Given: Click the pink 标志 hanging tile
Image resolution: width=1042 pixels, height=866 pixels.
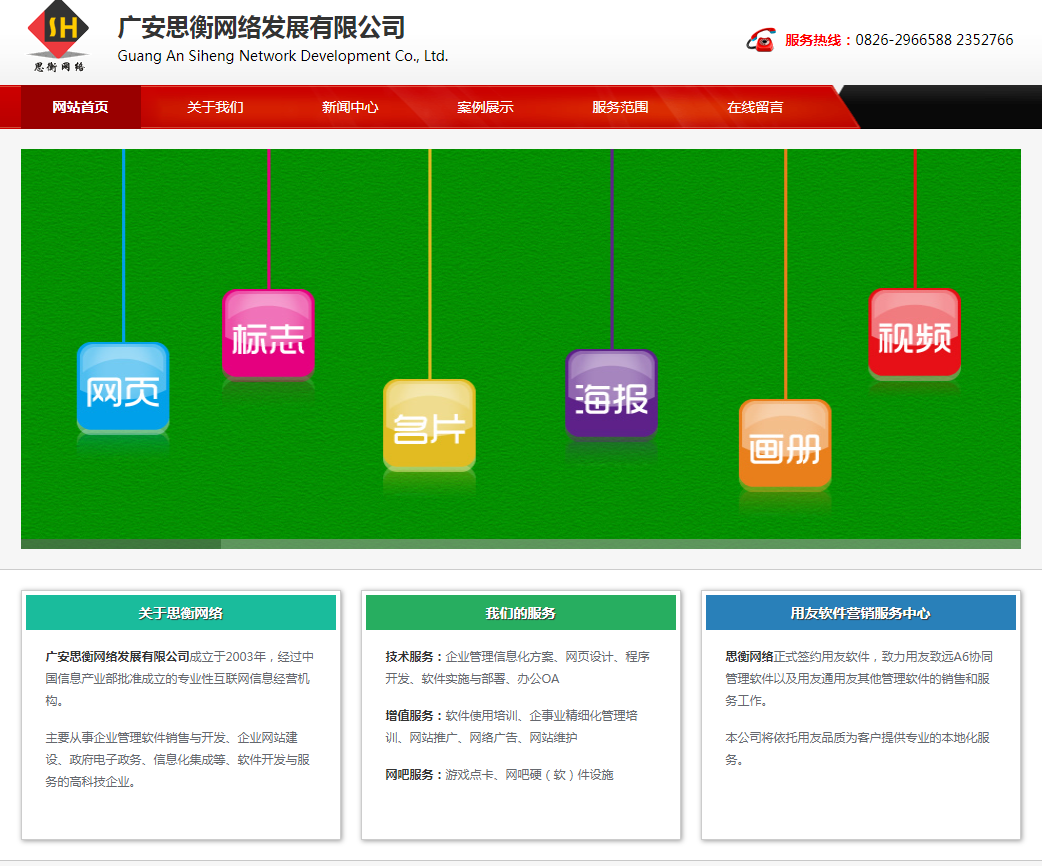Looking at the screenshot, I should pos(268,334).
